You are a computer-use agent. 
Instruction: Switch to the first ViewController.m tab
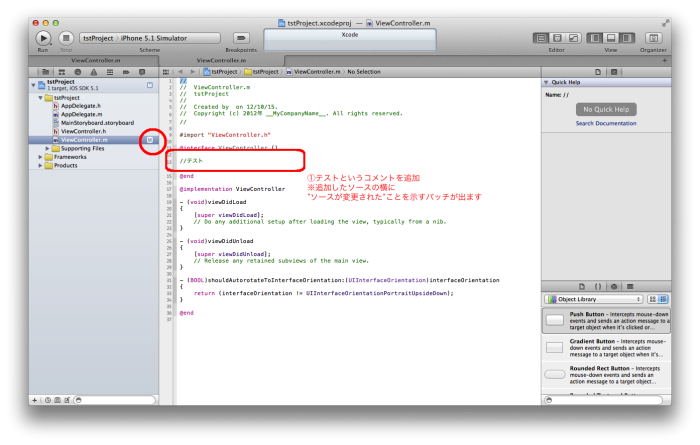(95, 60)
